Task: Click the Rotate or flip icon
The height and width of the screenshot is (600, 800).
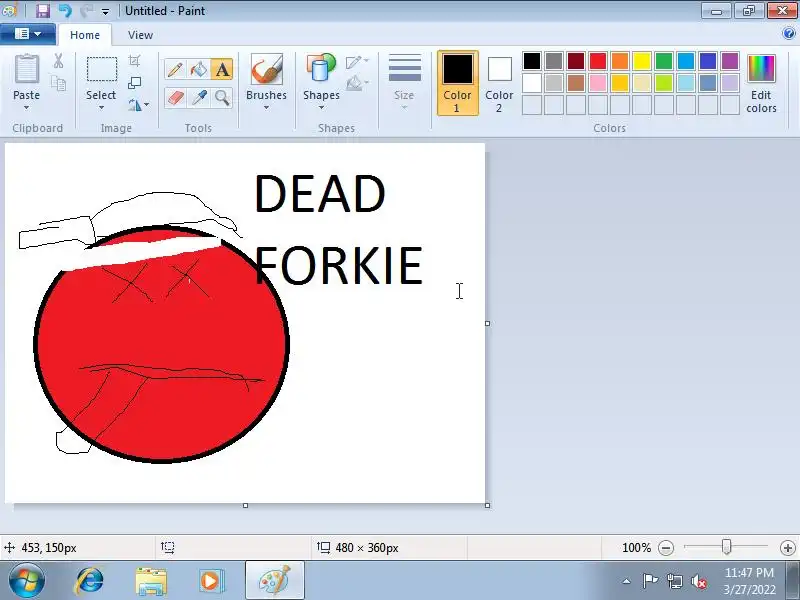Action: coord(134,105)
